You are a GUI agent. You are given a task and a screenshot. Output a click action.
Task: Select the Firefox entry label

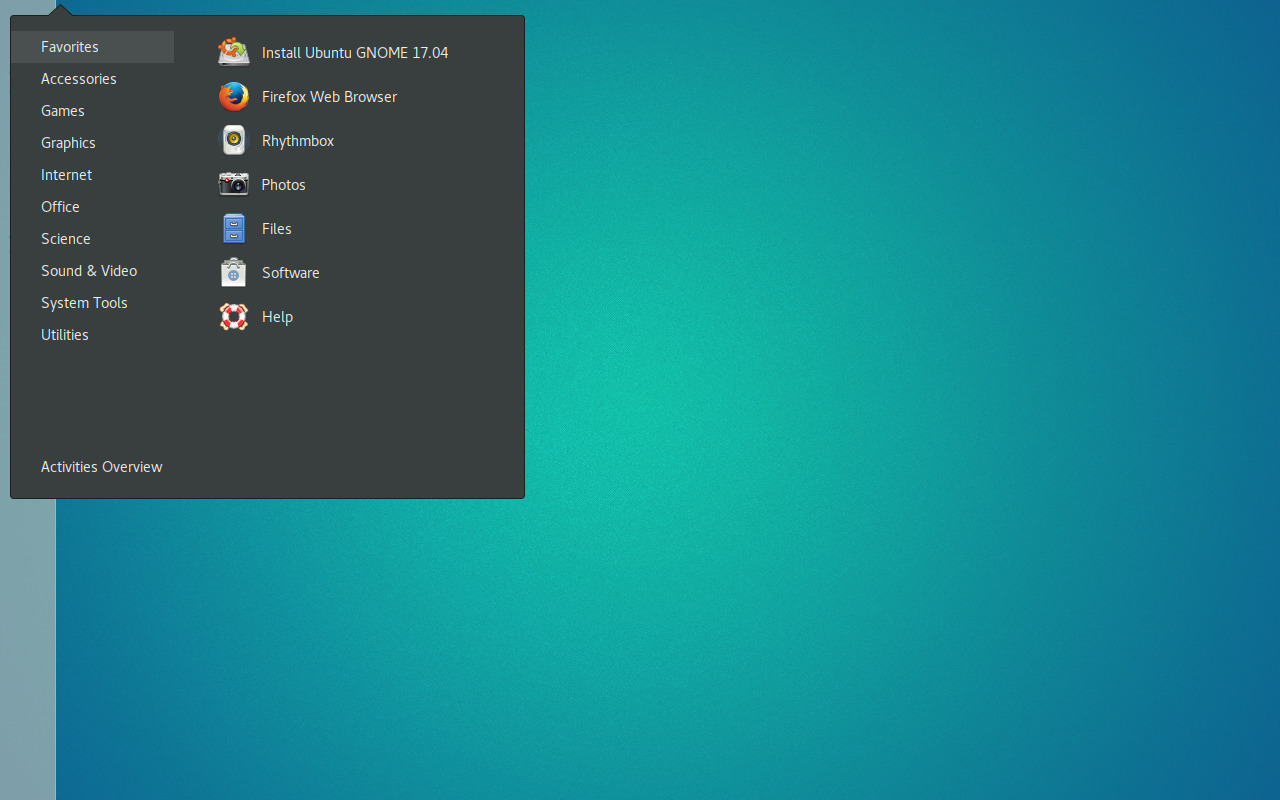(x=328, y=96)
